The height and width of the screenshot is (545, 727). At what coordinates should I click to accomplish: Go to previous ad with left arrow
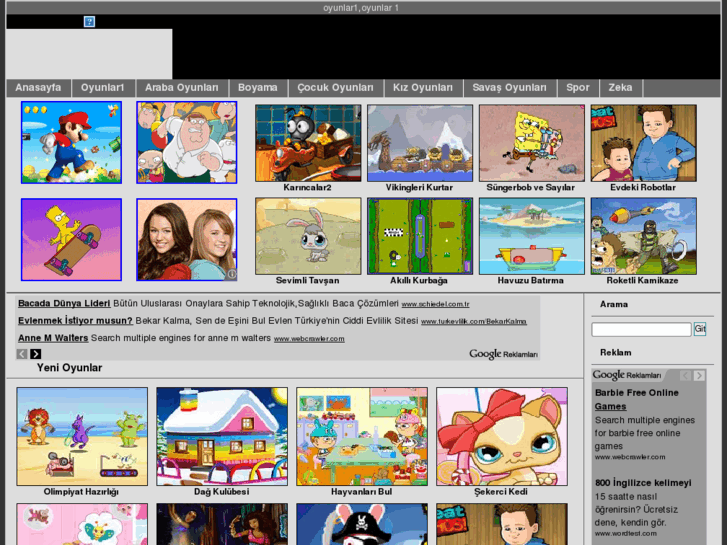coord(22,354)
